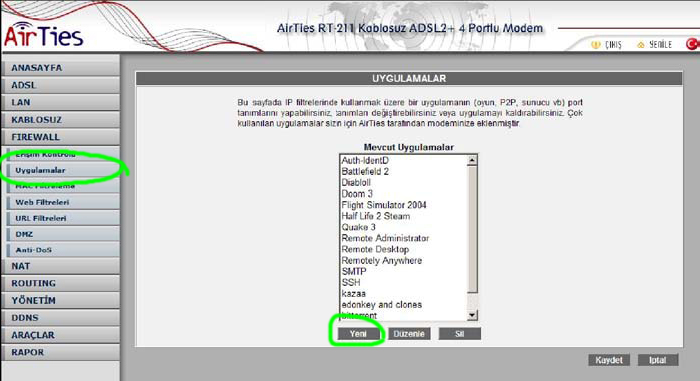Click the list scrollbar up arrow
Viewport: 700px width, 381px height.
click(x=472, y=160)
